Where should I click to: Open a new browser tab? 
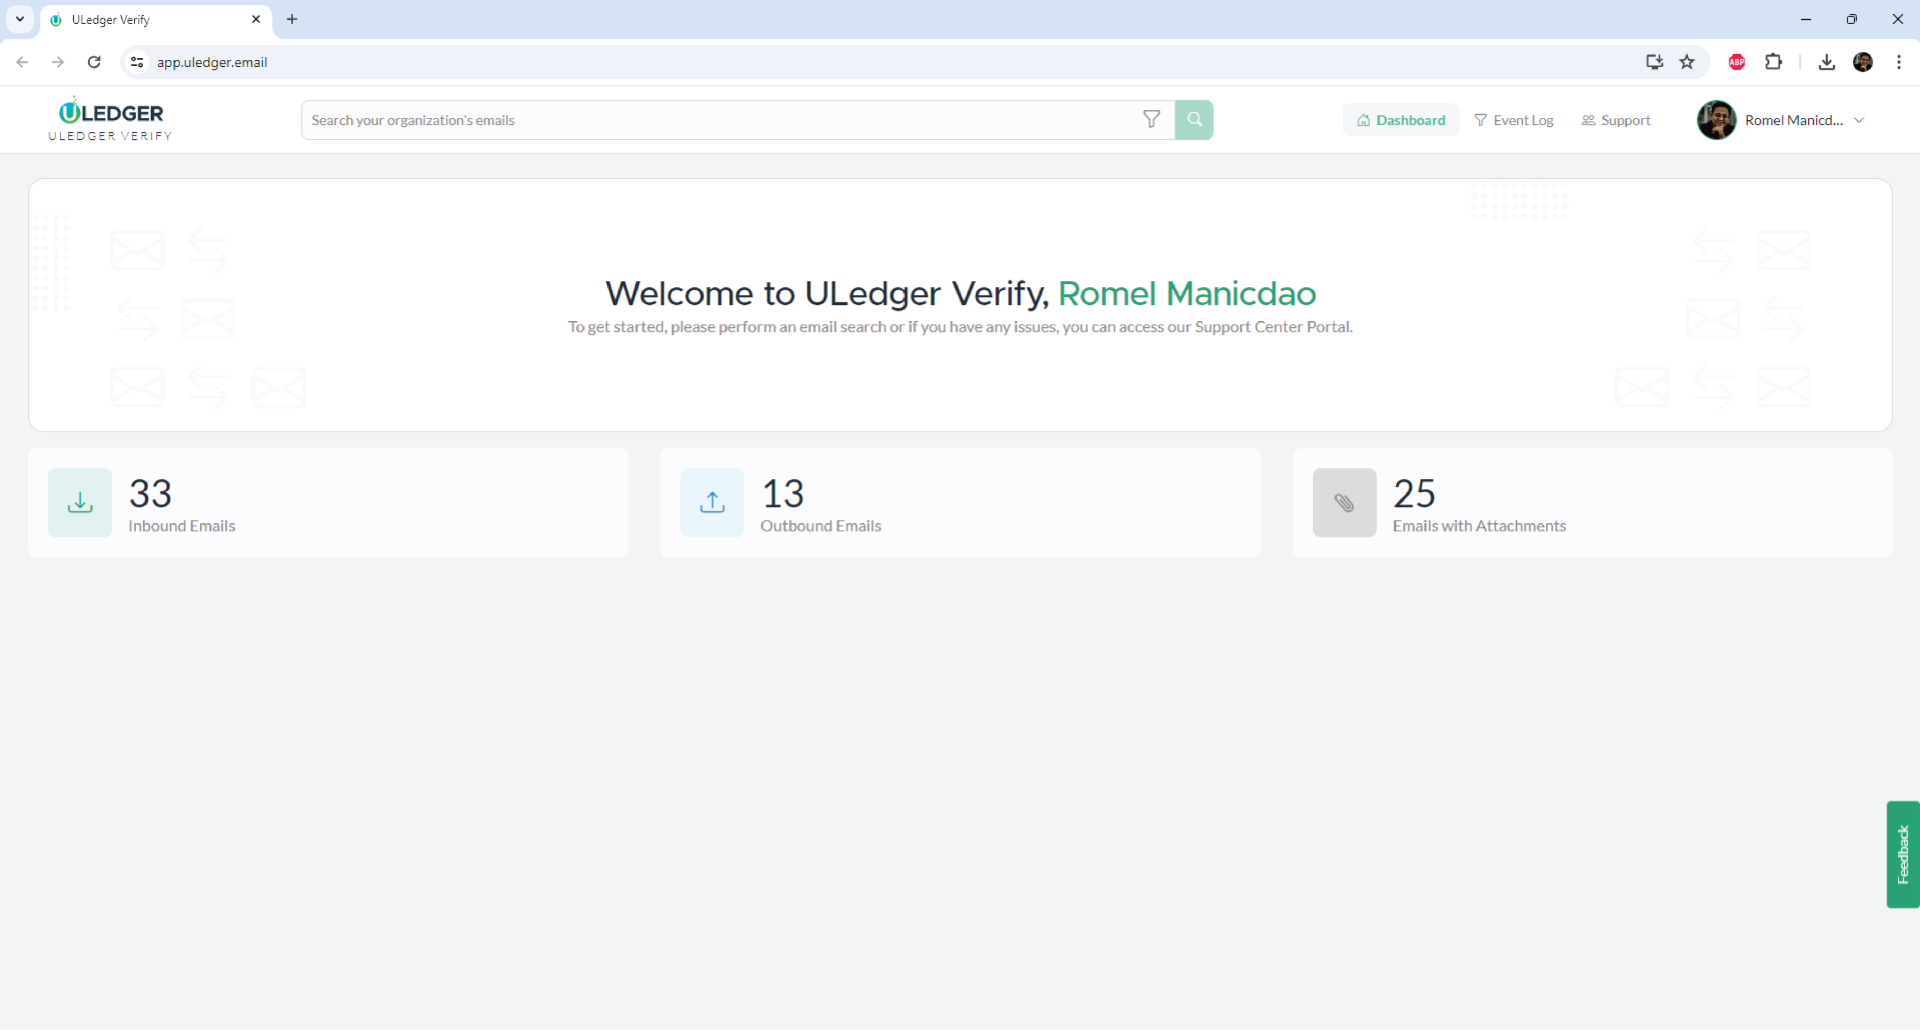(x=292, y=19)
